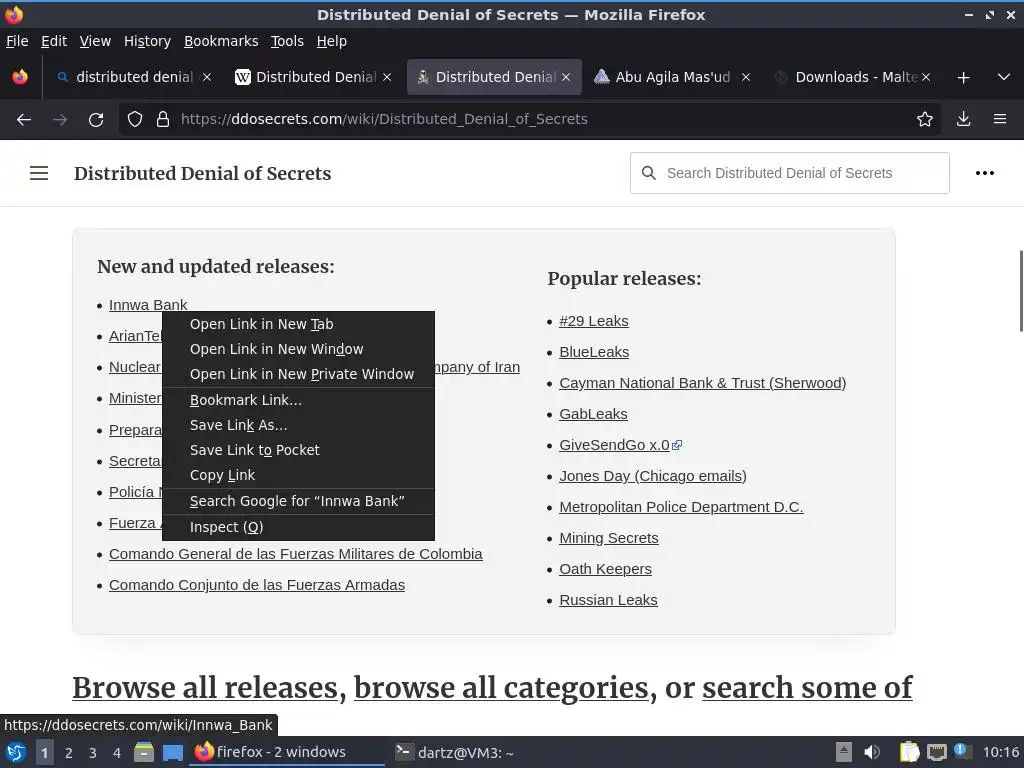This screenshot has width=1024, height=768.
Task: Open the Innwa Bank link
Action: click(x=148, y=305)
